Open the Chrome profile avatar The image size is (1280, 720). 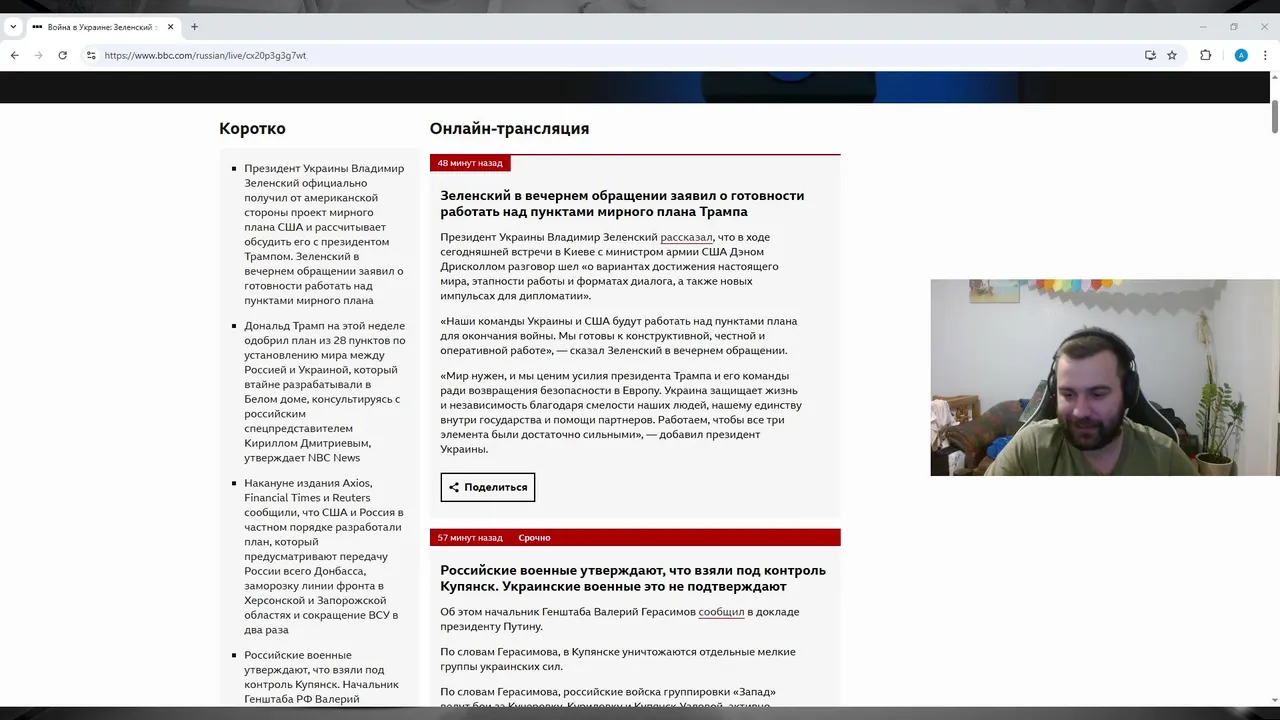(1241, 55)
